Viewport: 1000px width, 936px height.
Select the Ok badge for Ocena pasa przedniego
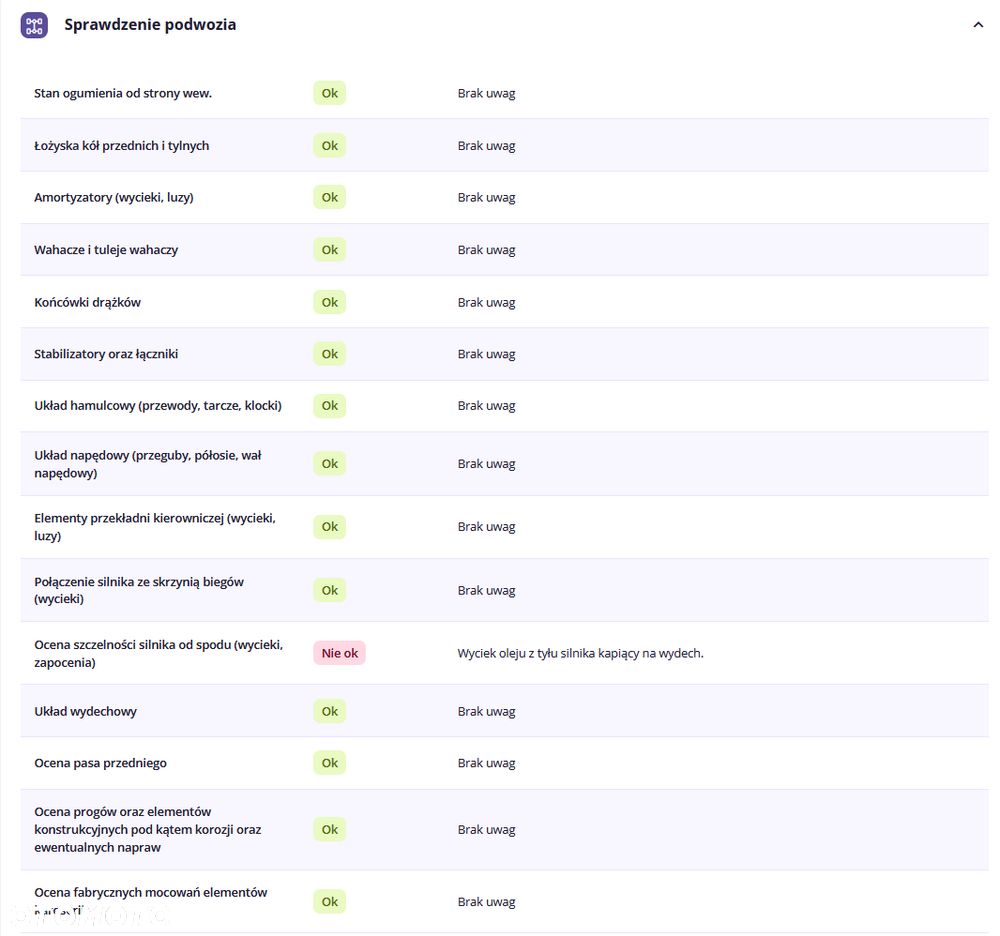pyautogui.click(x=330, y=763)
